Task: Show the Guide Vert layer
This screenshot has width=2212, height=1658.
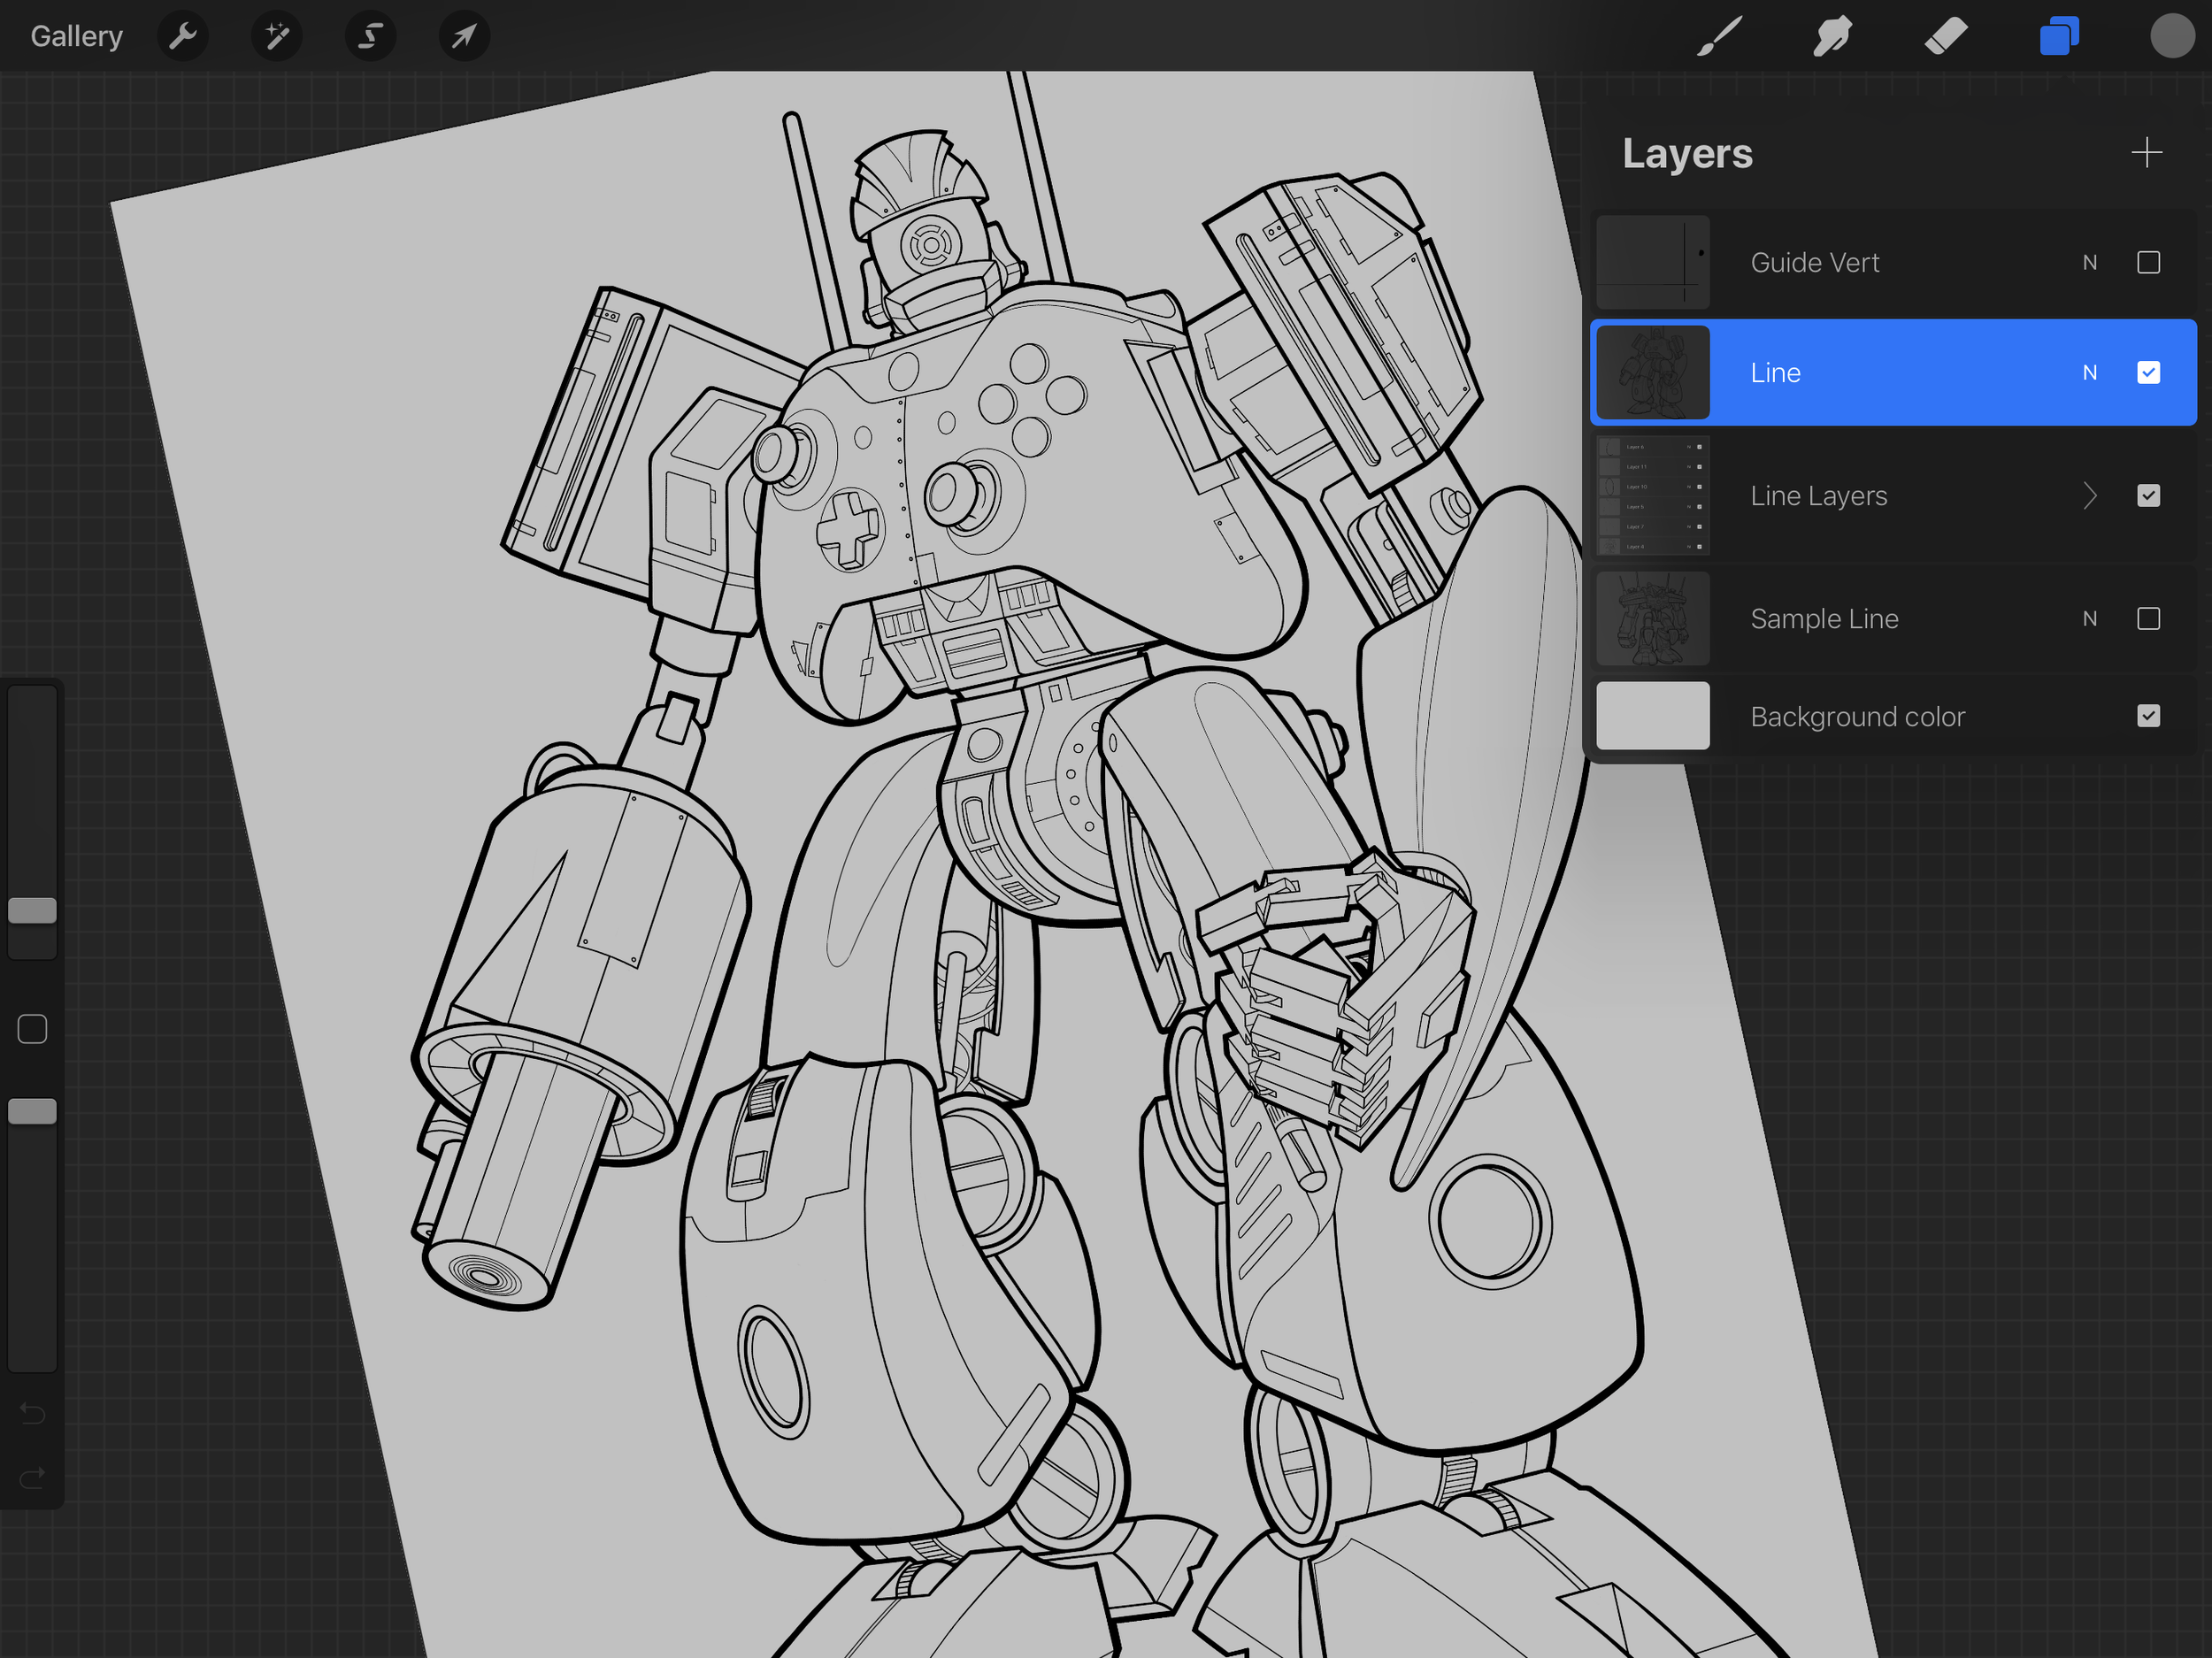Action: coord(2148,263)
